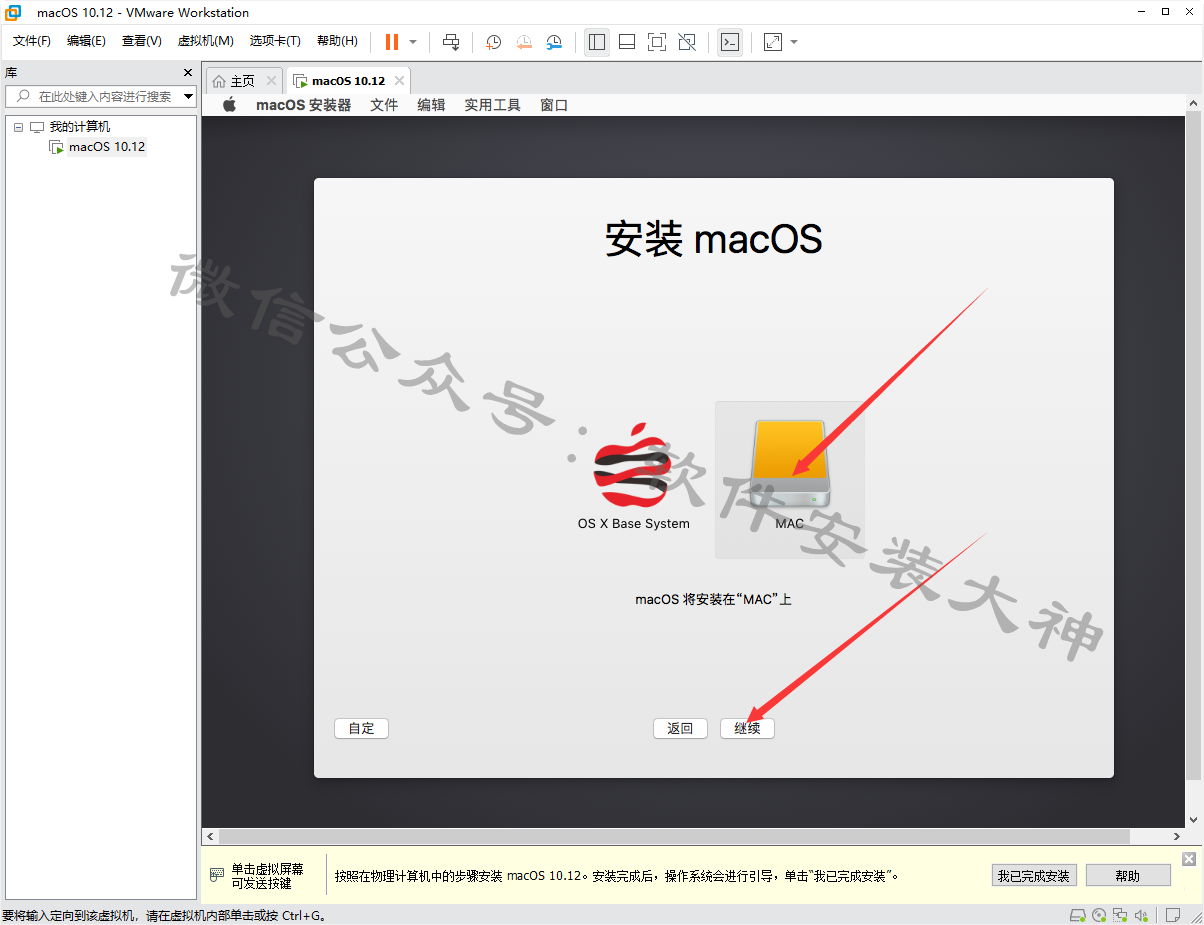Click the network adapter status icon
The image size is (1204, 925).
click(1121, 915)
